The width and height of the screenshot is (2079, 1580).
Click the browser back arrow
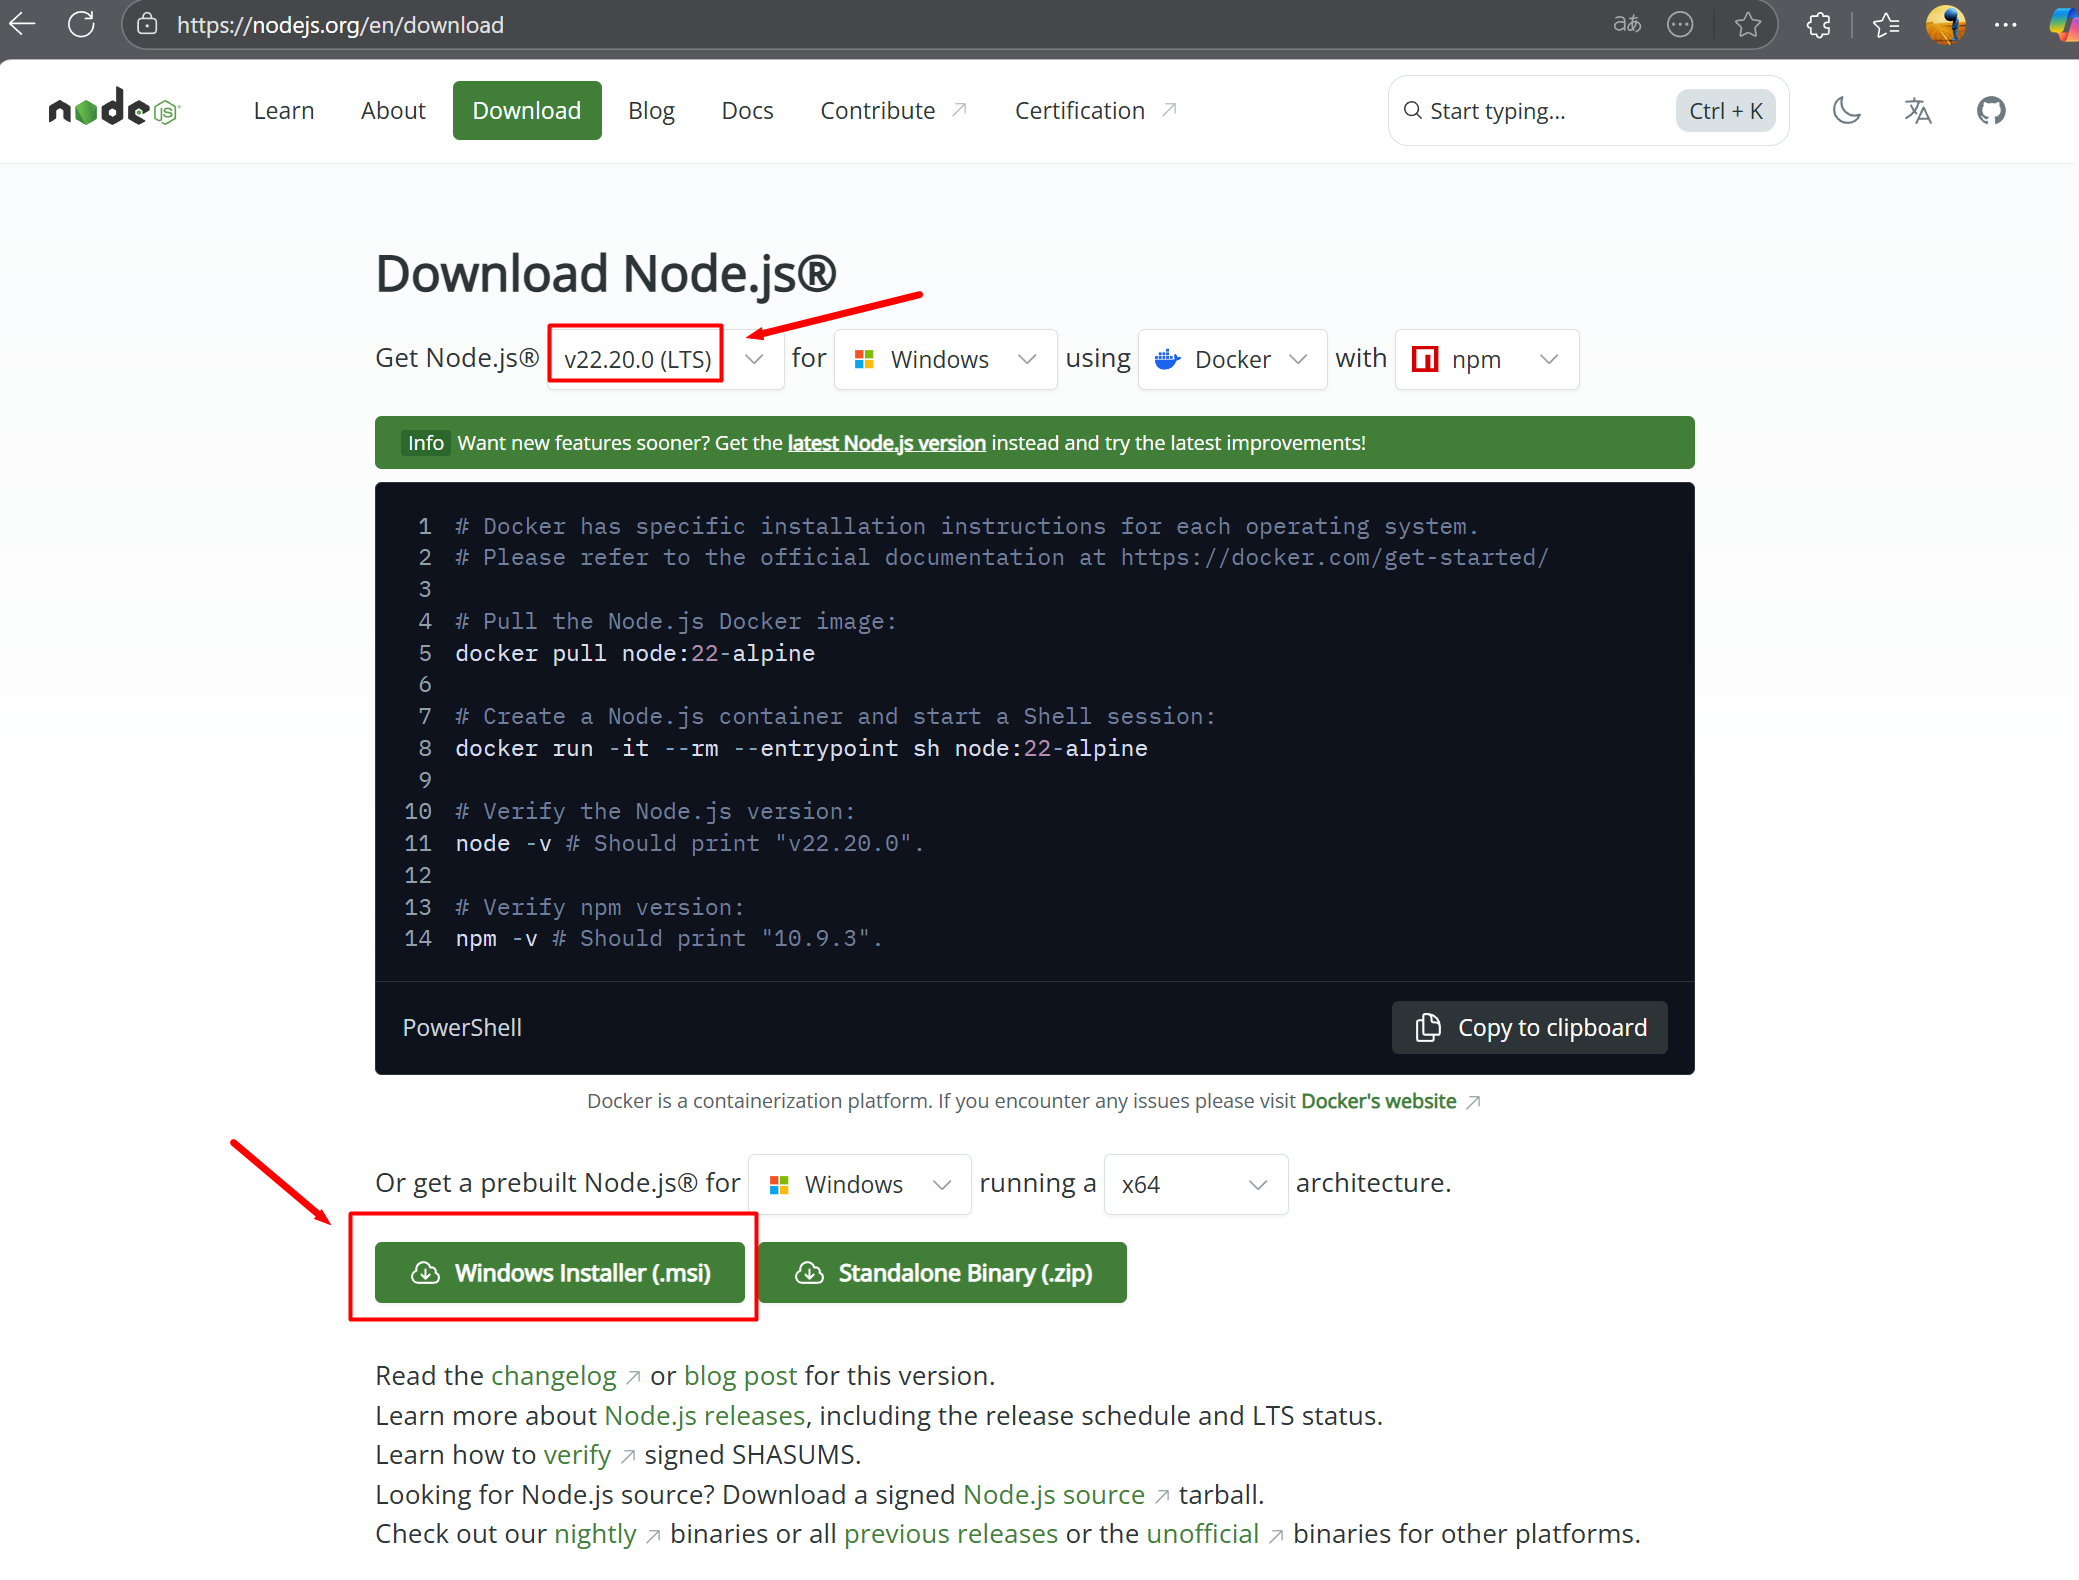[x=22, y=24]
